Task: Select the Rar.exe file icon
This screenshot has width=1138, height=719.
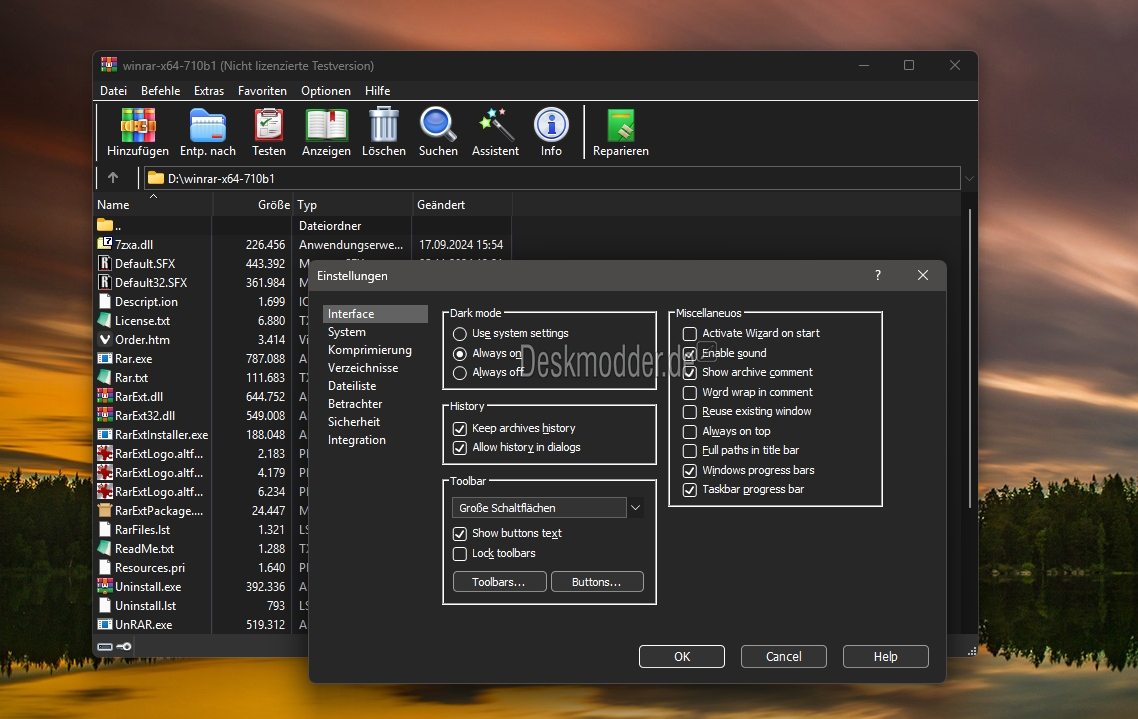Action: 105,358
